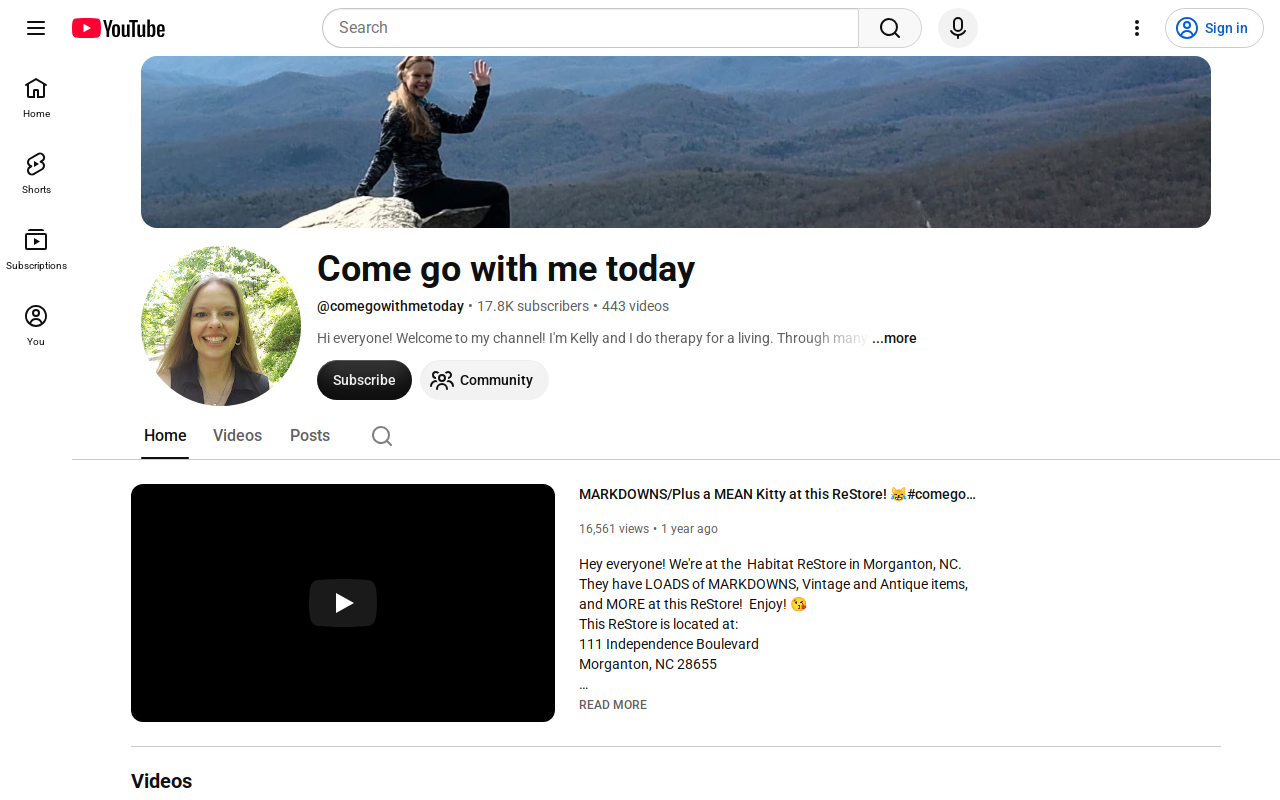
Task: Open the channel Community button
Action: tap(484, 380)
